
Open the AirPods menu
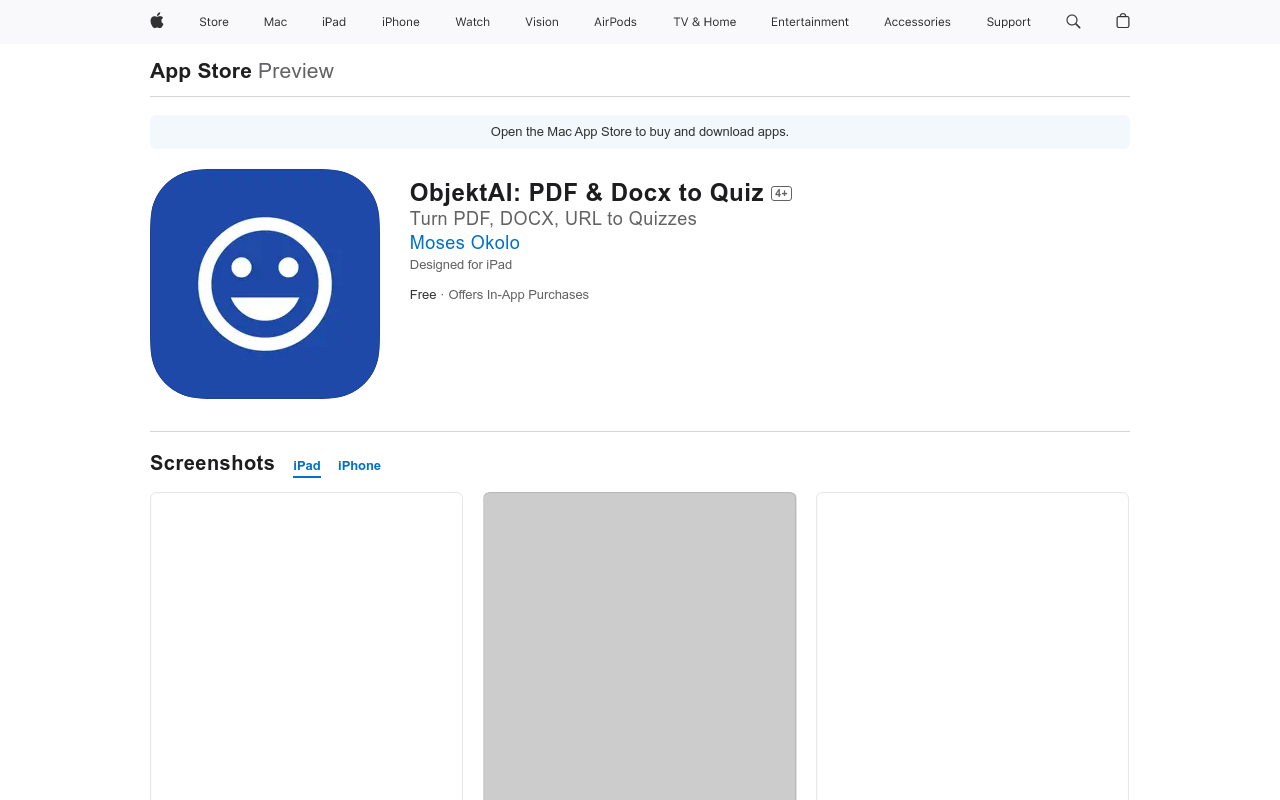point(615,22)
